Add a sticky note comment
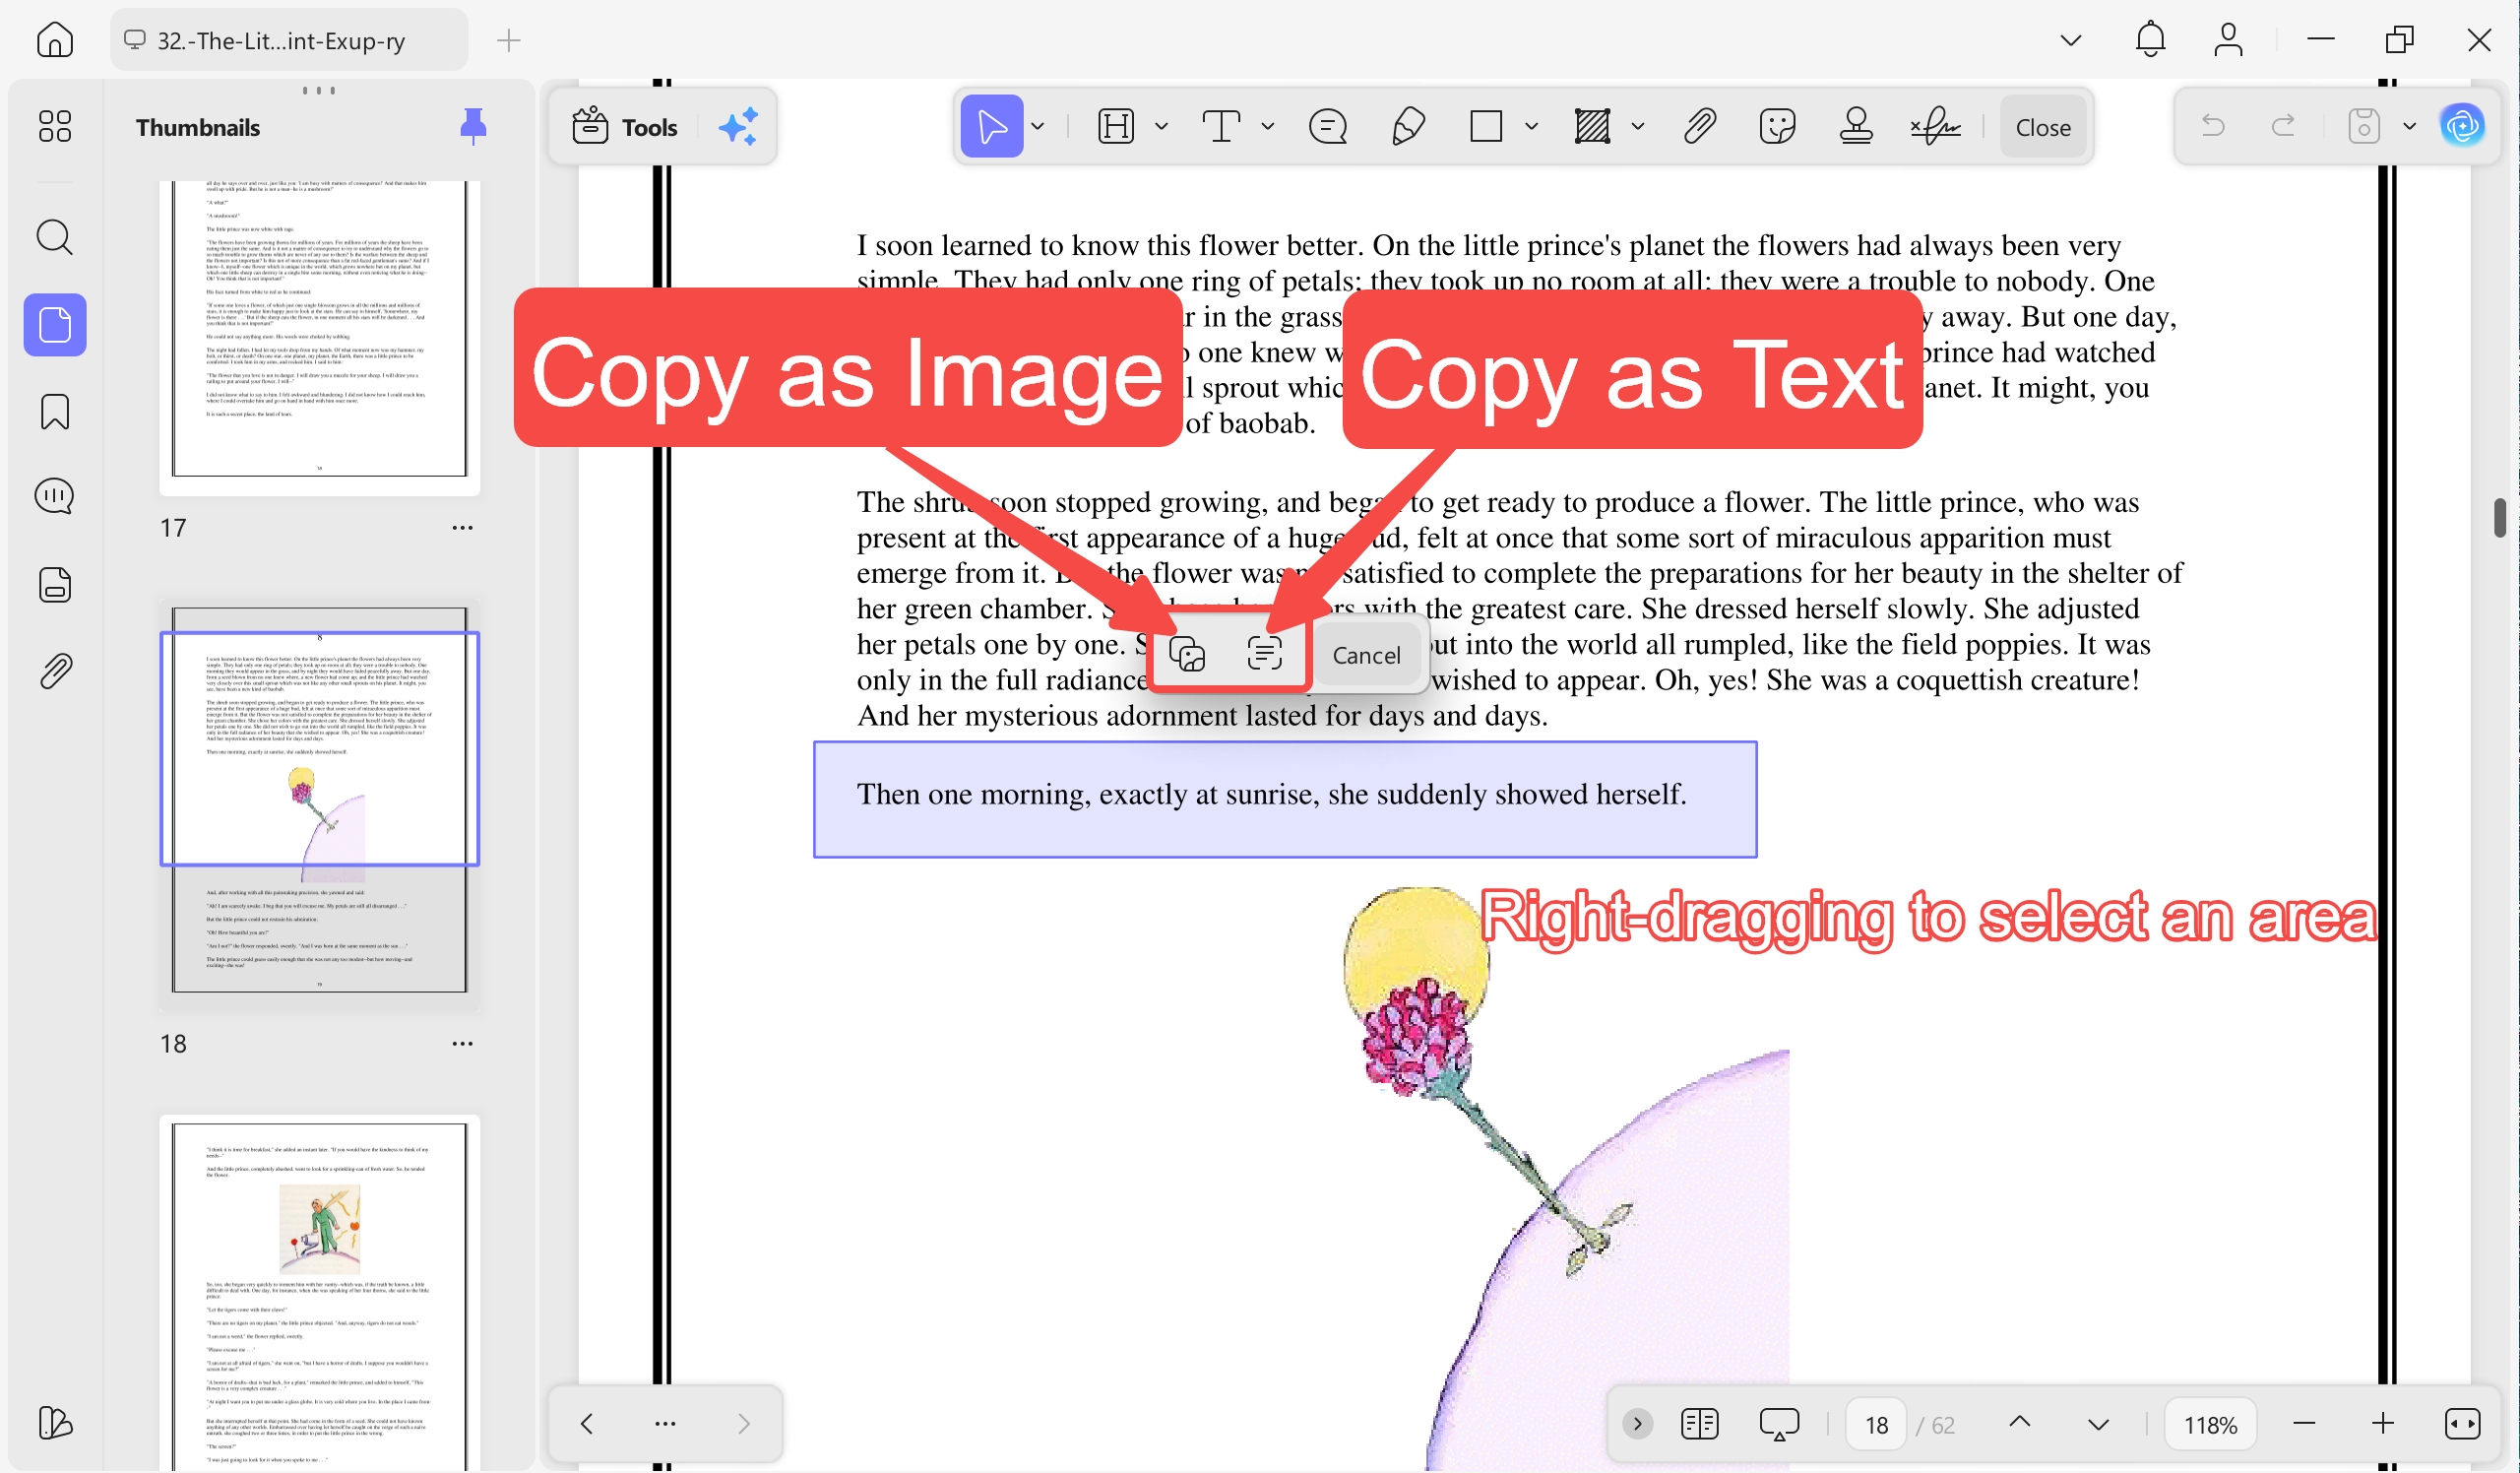2520x1473 pixels. (x=1328, y=127)
